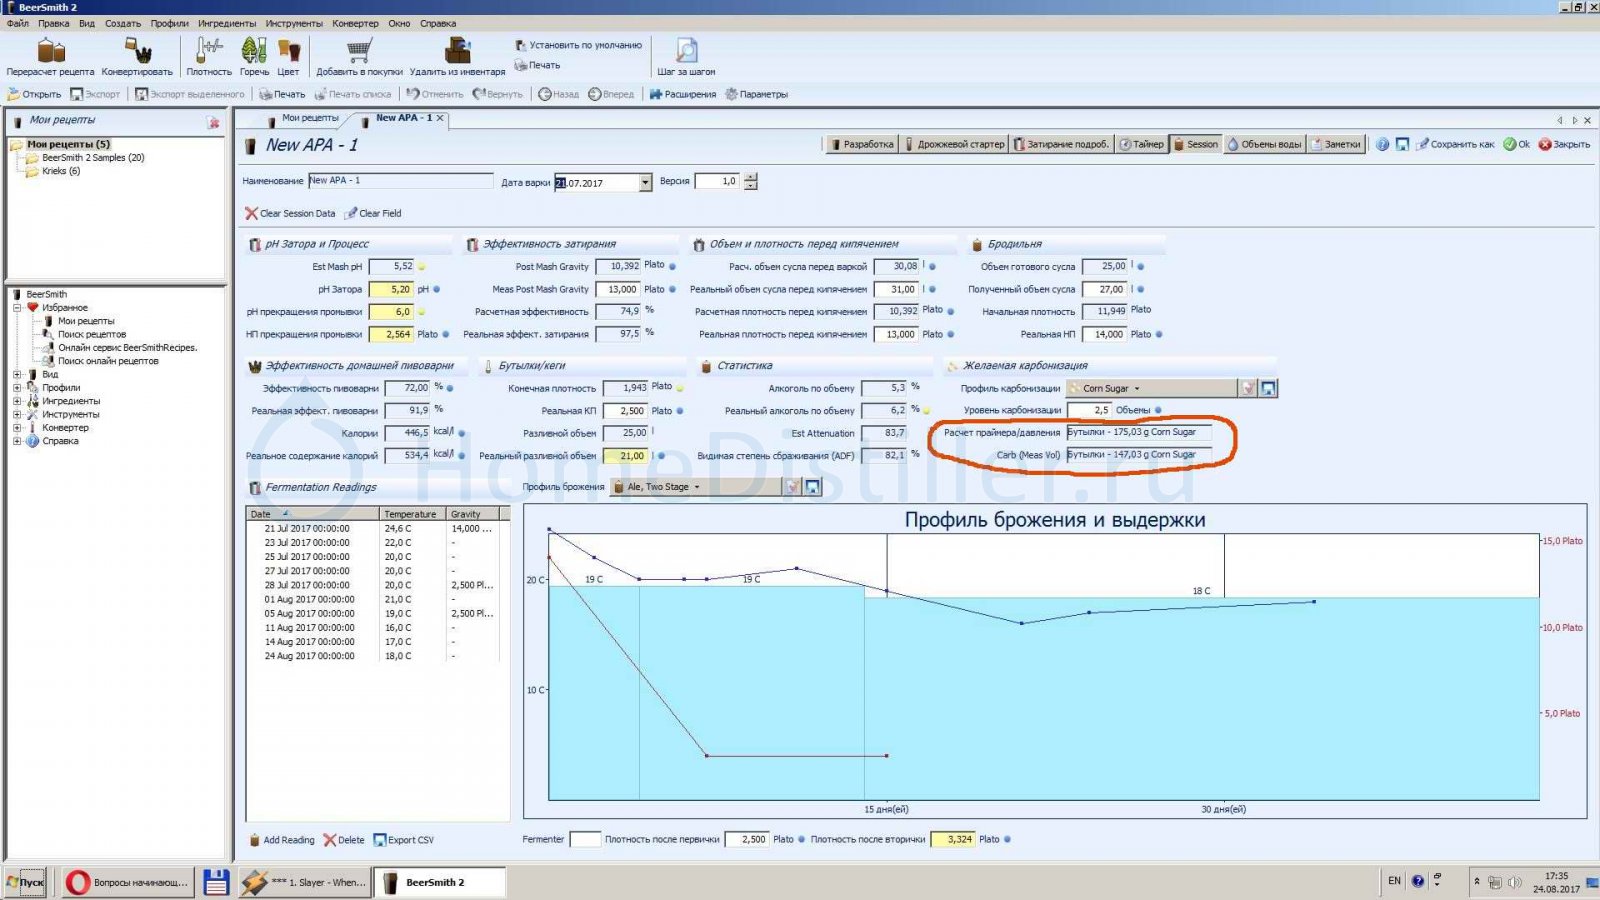The height and width of the screenshot is (900, 1600).
Task: Click the red Закрыть button
Action: click(x=1564, y=144)
